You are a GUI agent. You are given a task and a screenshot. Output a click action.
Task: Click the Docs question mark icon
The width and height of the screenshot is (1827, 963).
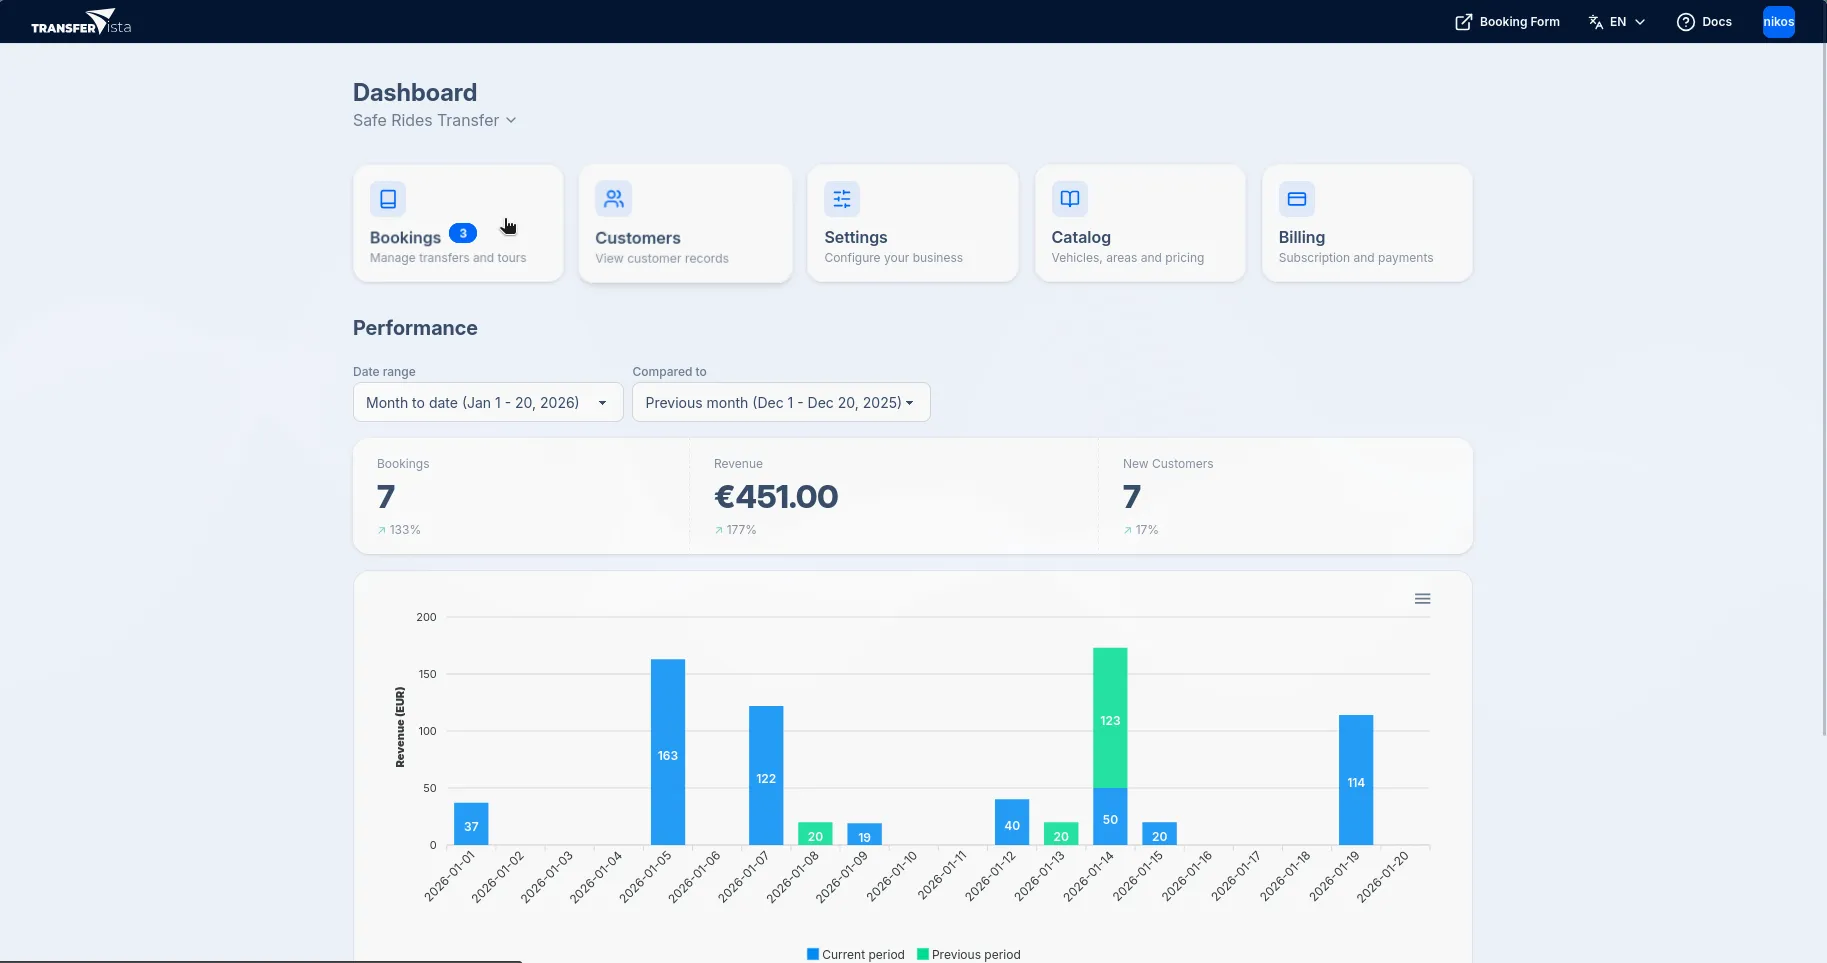point(1686,21)
